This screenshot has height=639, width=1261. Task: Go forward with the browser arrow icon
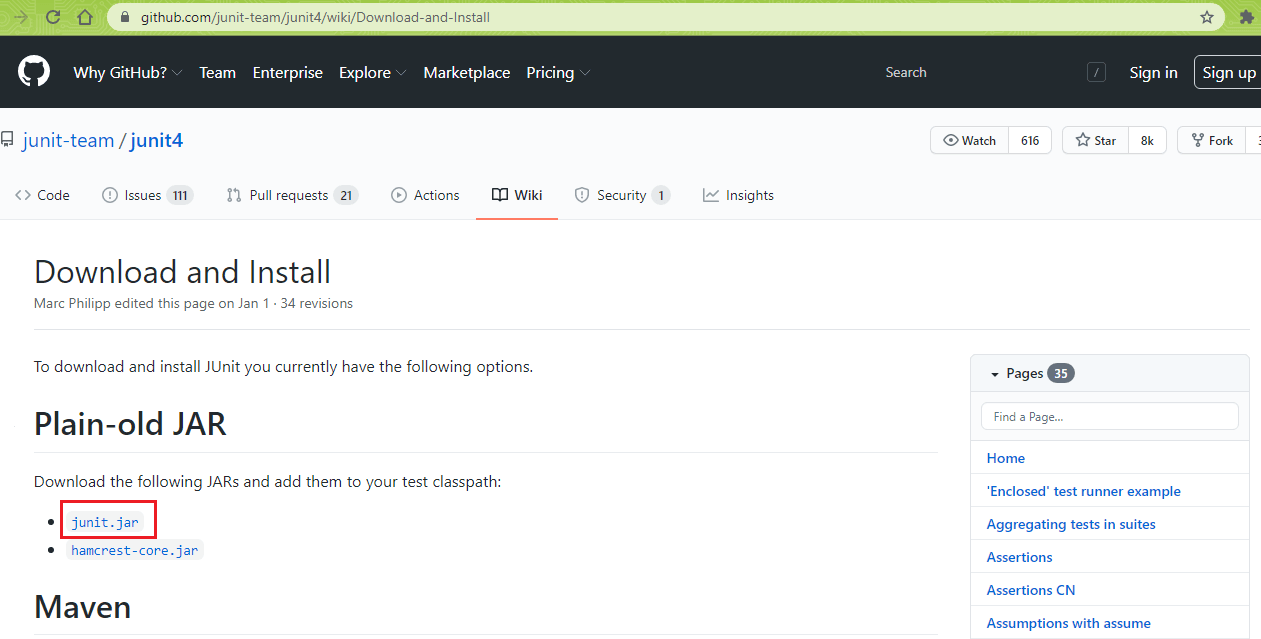[x=21, y=17]
